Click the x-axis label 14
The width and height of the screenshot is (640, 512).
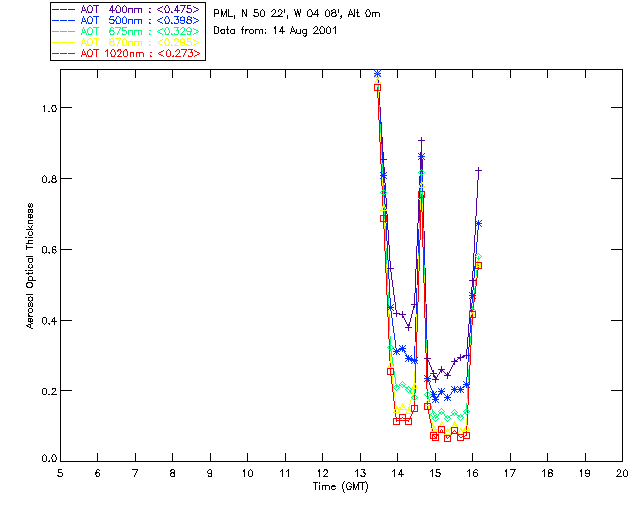coord(398,473)
